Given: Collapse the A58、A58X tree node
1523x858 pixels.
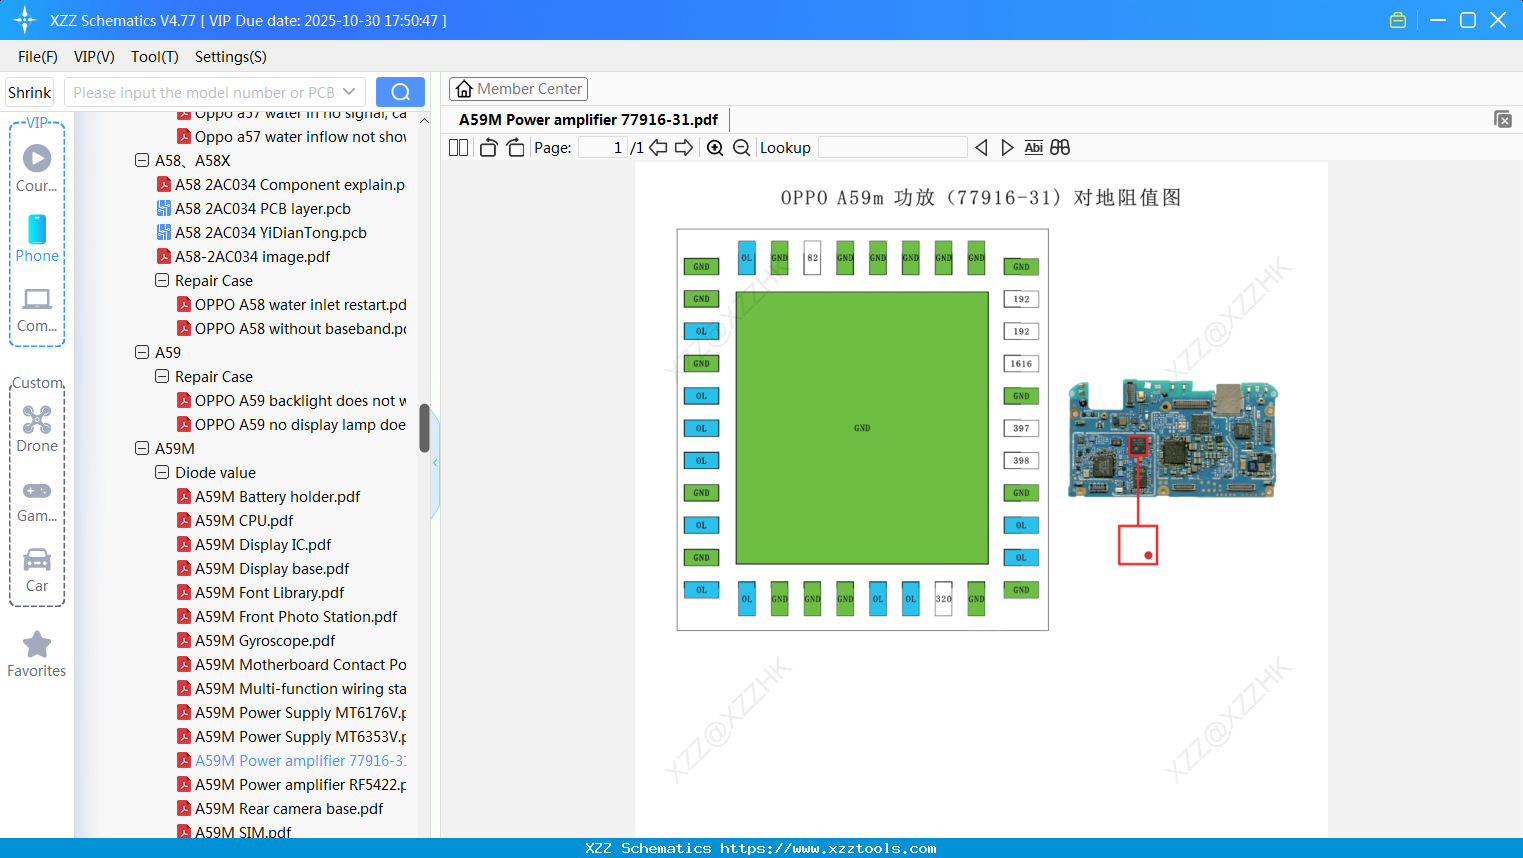Looking at the screenshot, I should (142, 160).
